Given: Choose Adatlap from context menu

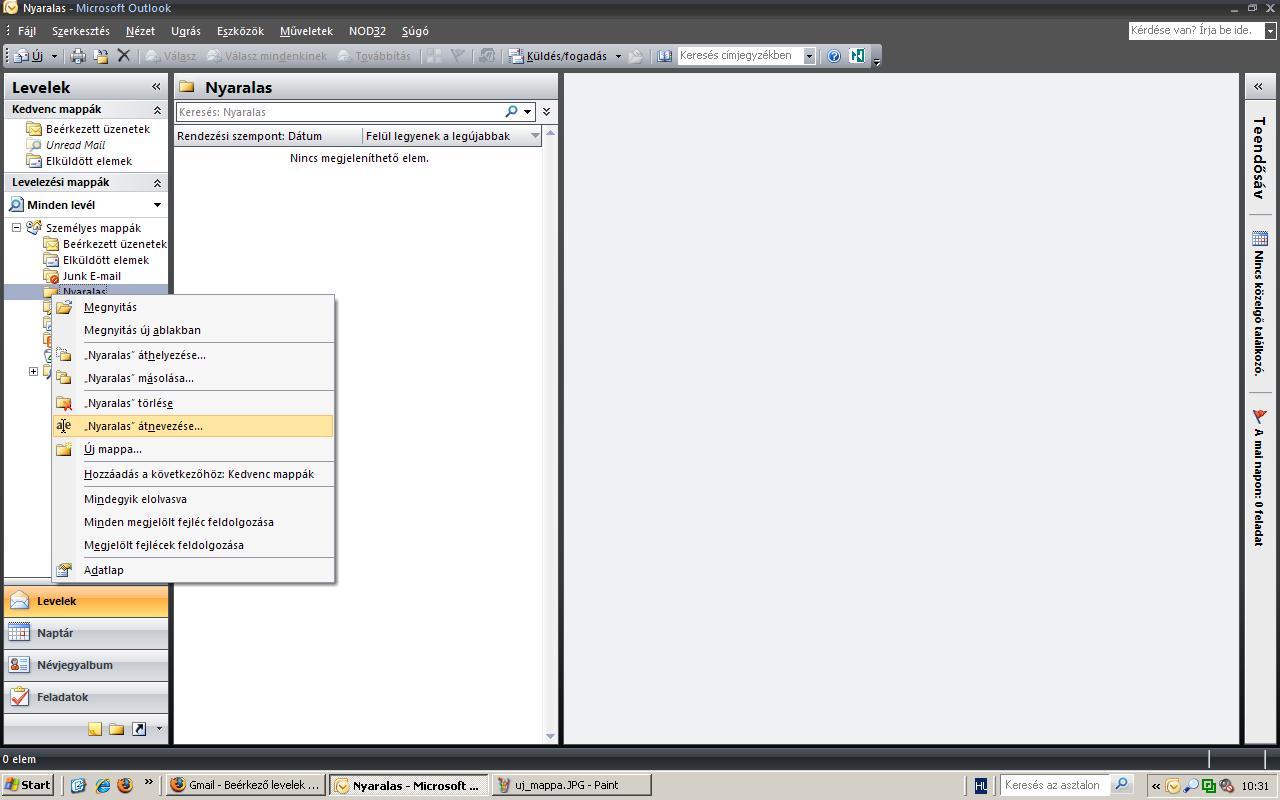Looking at the screenshot, I should click(193, 570).
